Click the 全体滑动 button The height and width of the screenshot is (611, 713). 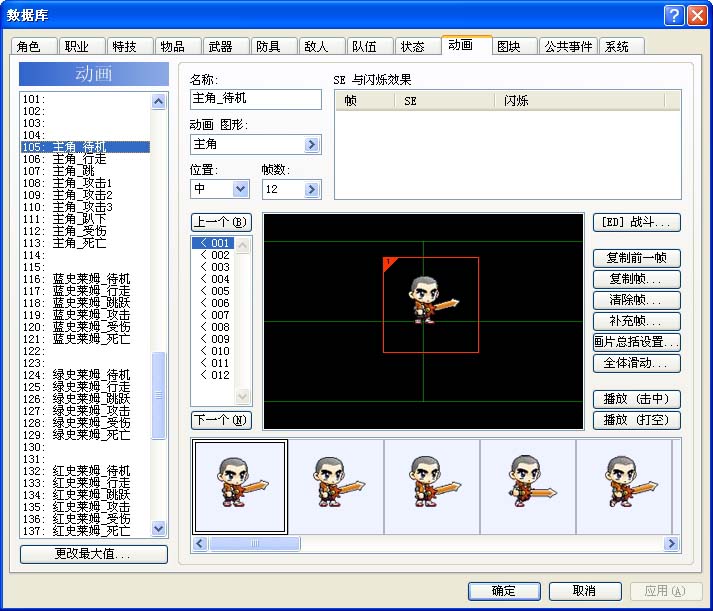(637, 363)
